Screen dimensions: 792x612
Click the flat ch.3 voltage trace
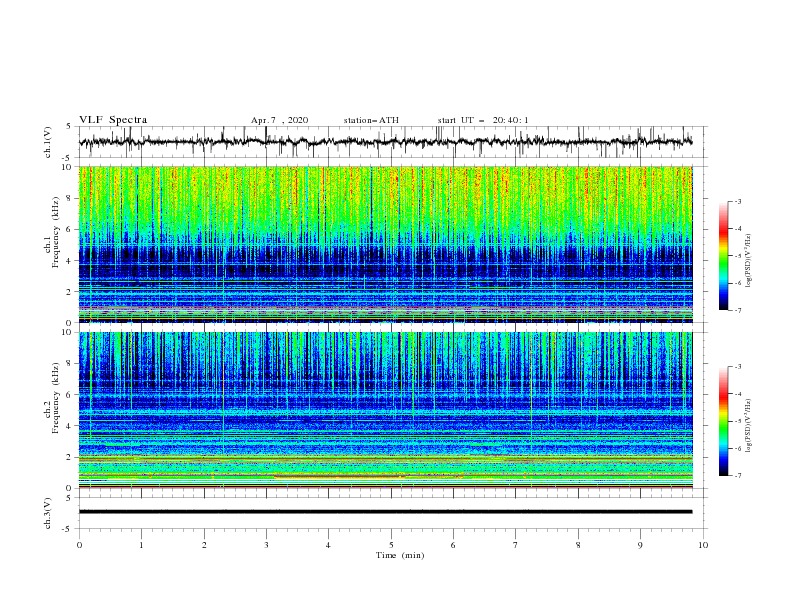385,512
